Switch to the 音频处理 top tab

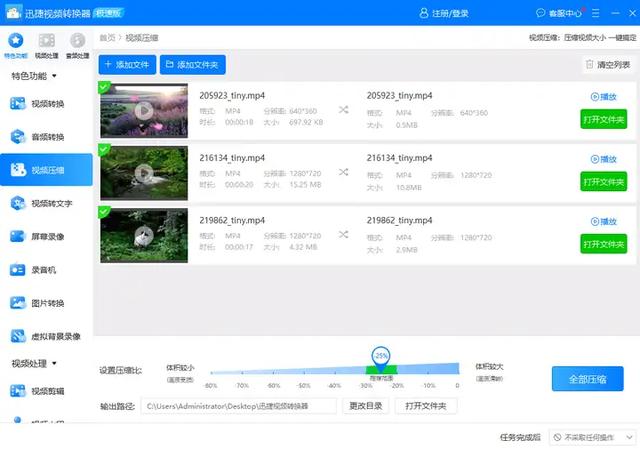coord(78,46)
